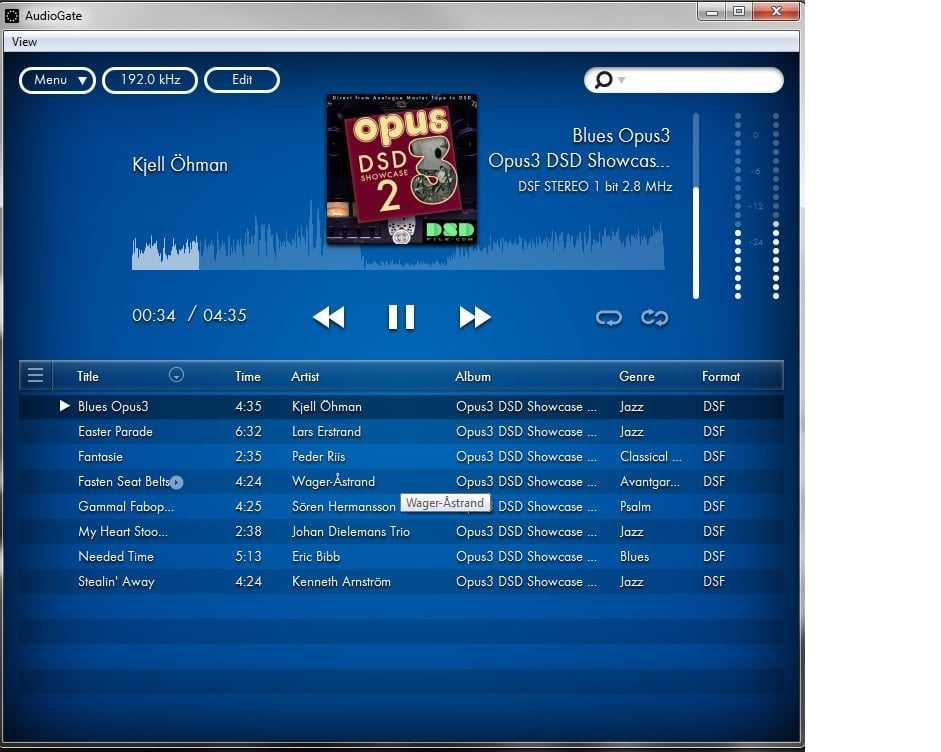Screen dimensions: 941x752
Task: Pause the current track
Action: point(401,317)
